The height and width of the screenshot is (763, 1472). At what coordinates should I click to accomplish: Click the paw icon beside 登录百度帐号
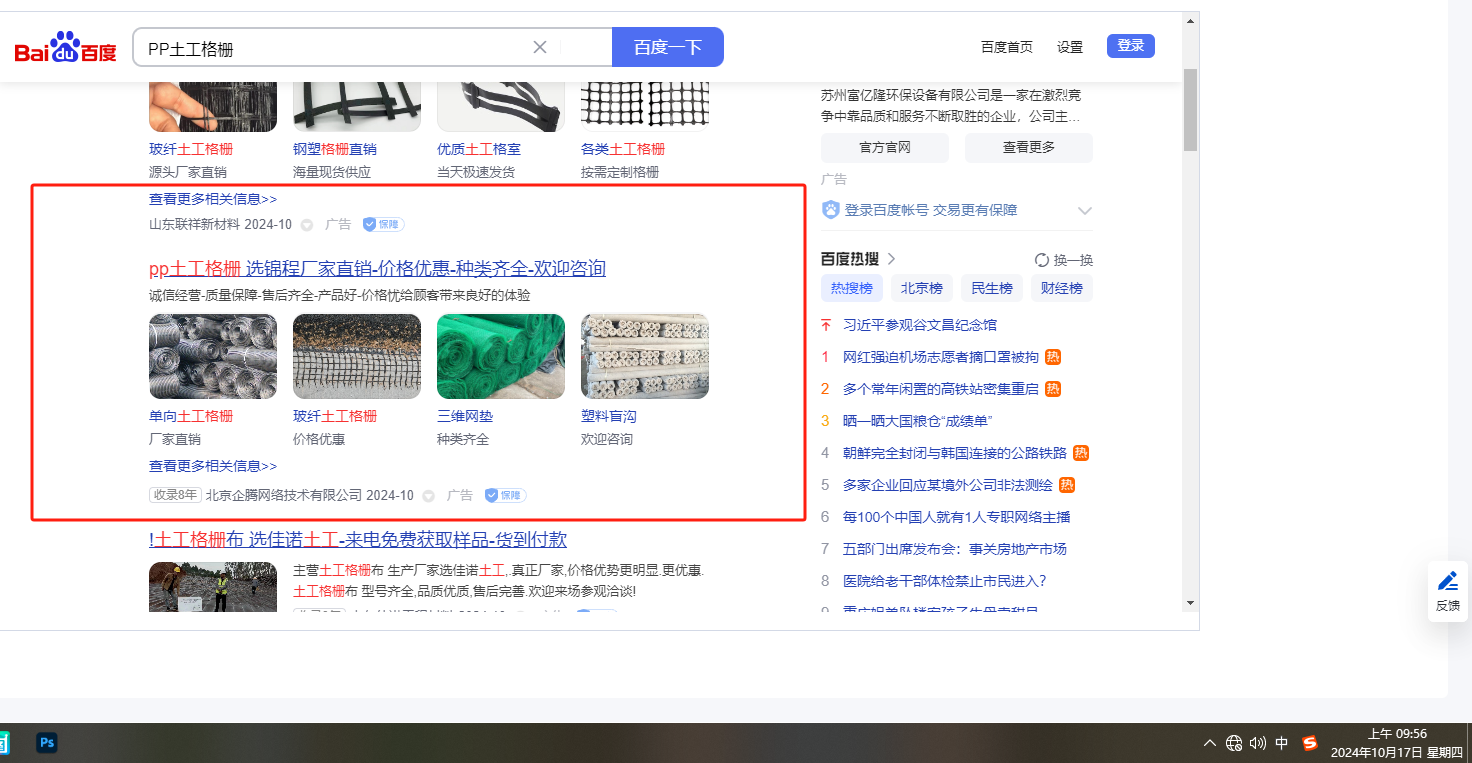[830, 210]
